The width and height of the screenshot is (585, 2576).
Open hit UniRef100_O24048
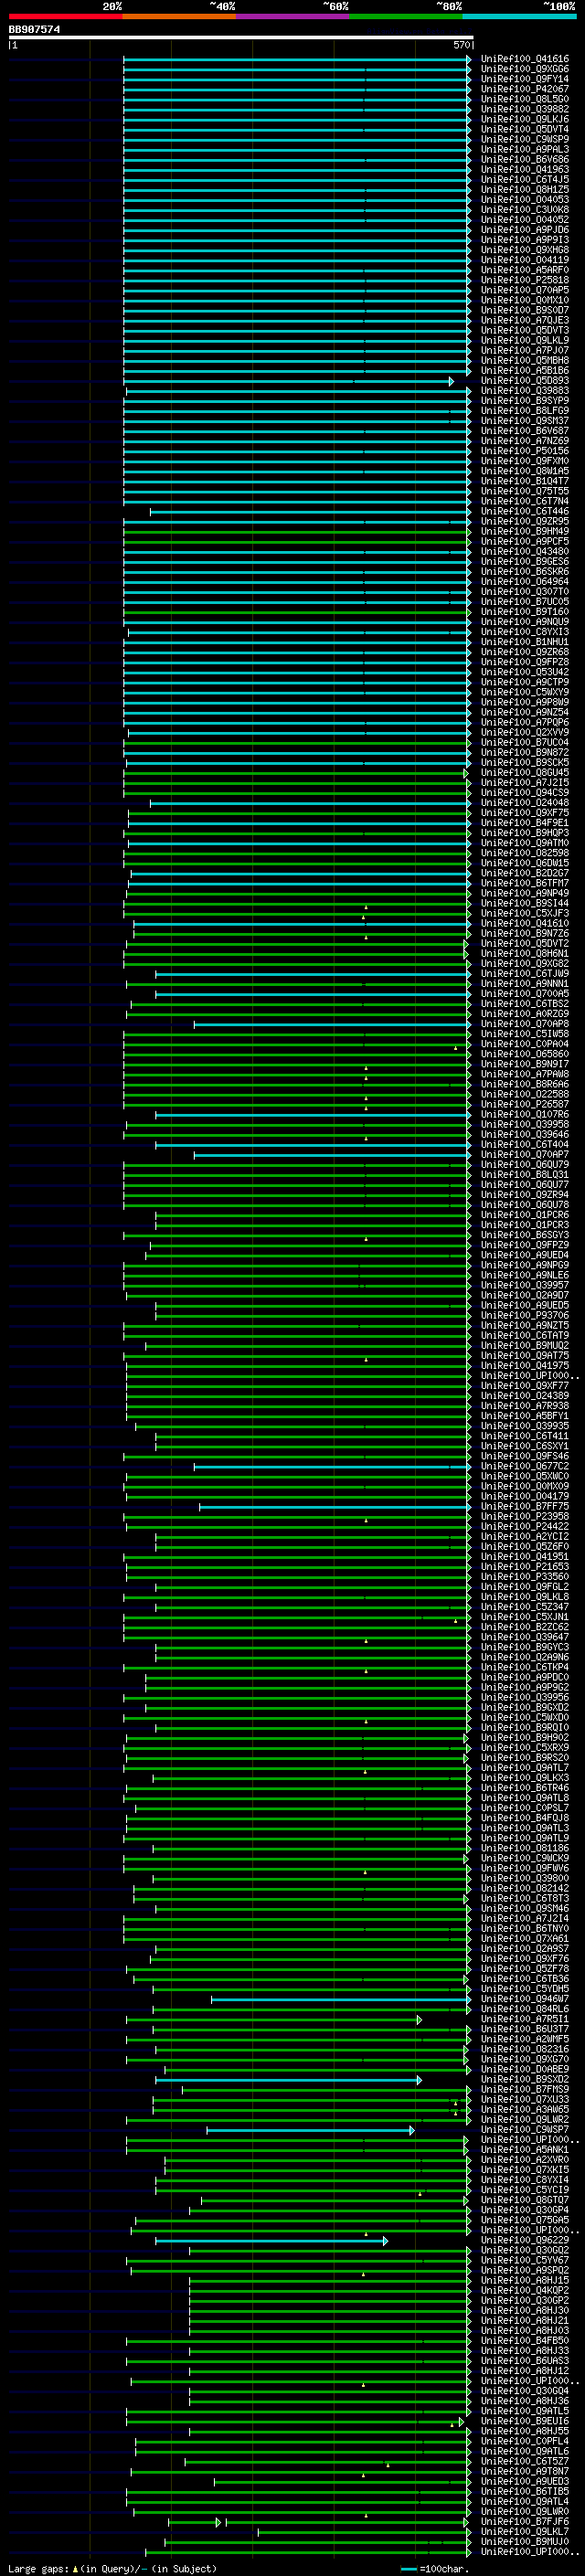[525, 803]
